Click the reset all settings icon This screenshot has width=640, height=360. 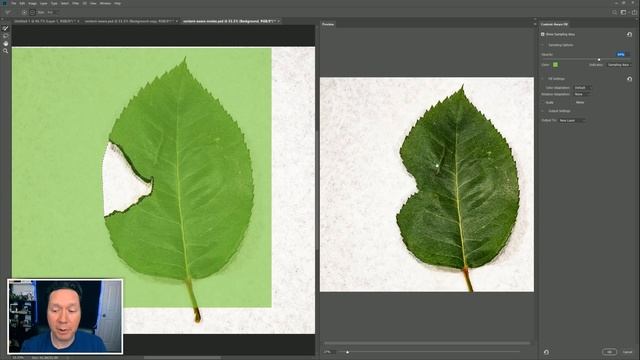point(546,352)
